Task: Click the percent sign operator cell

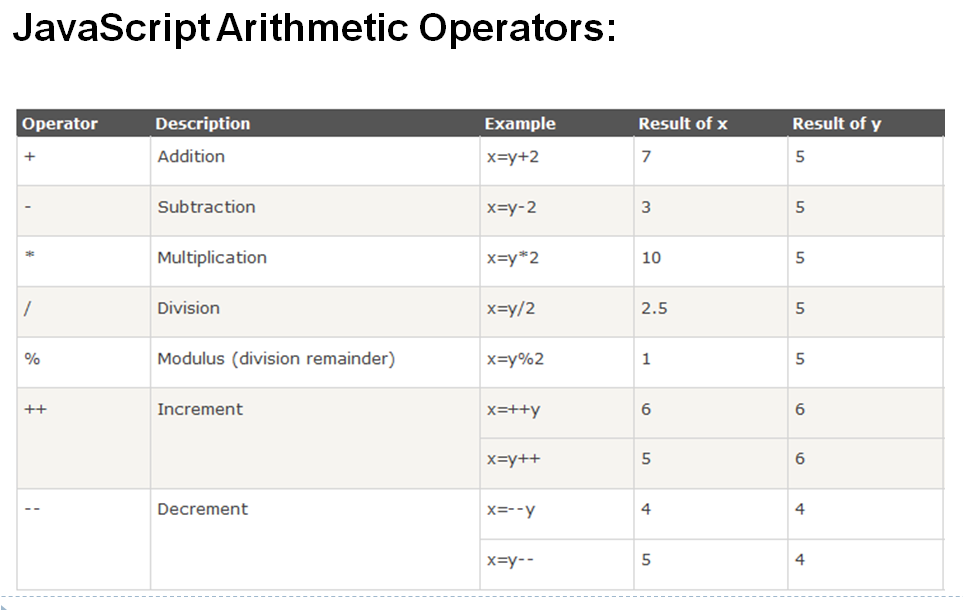Action: [32, 359]
